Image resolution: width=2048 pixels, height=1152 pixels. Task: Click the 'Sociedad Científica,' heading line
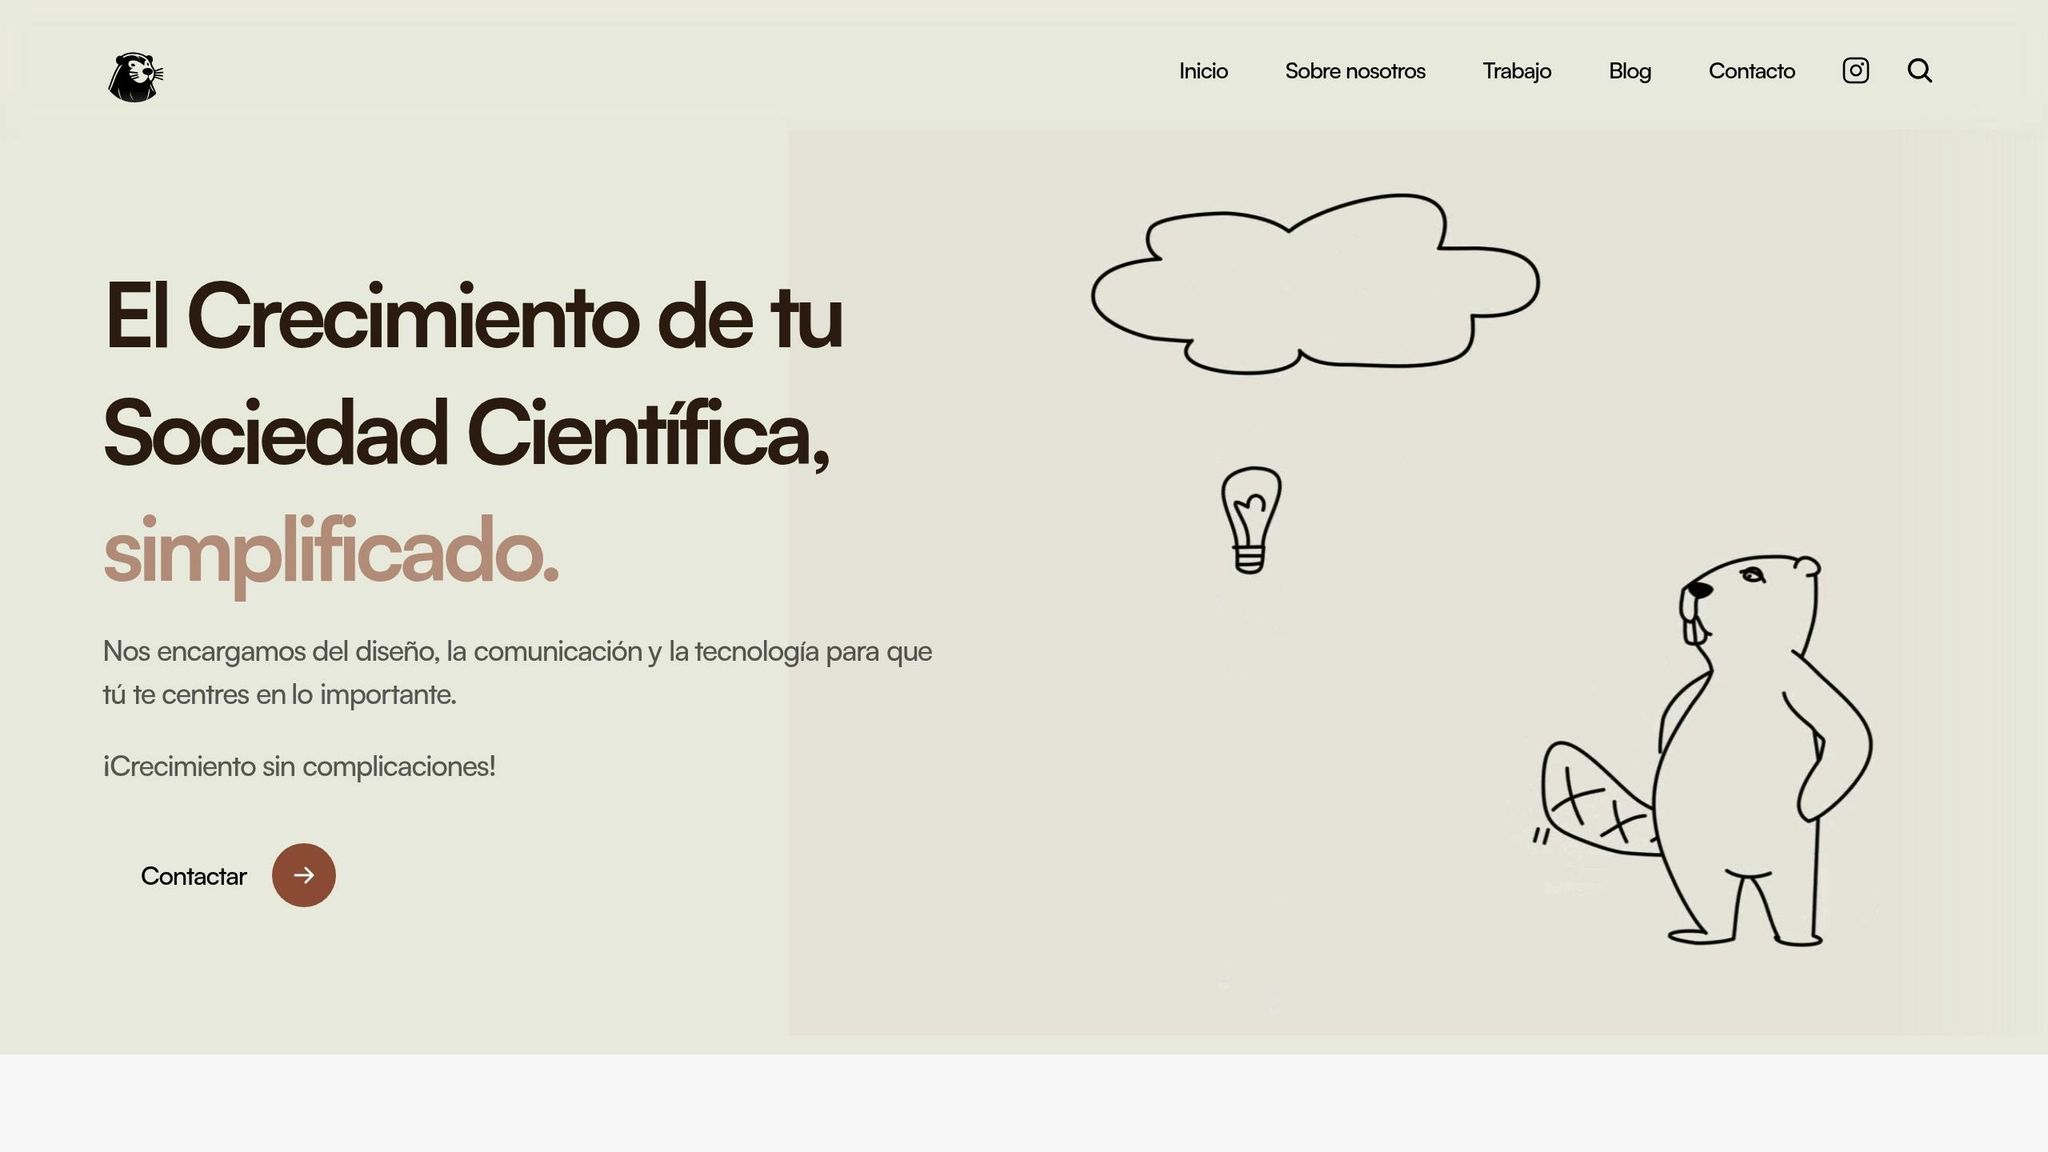click(x=466, y=434)
